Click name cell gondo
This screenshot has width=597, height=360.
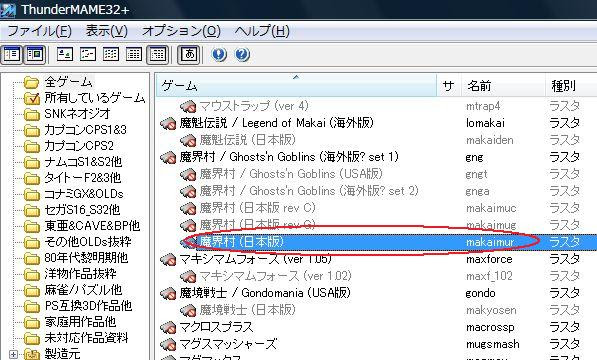[x=480, y=293]
